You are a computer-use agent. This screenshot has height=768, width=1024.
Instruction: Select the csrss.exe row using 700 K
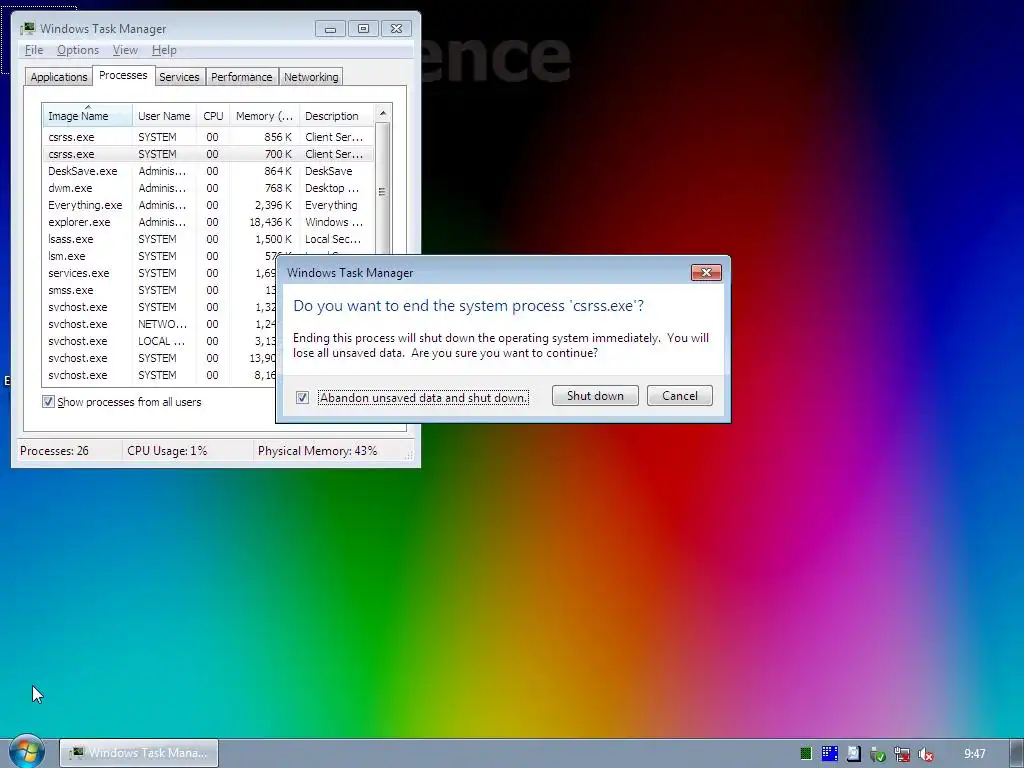[208, 154]
